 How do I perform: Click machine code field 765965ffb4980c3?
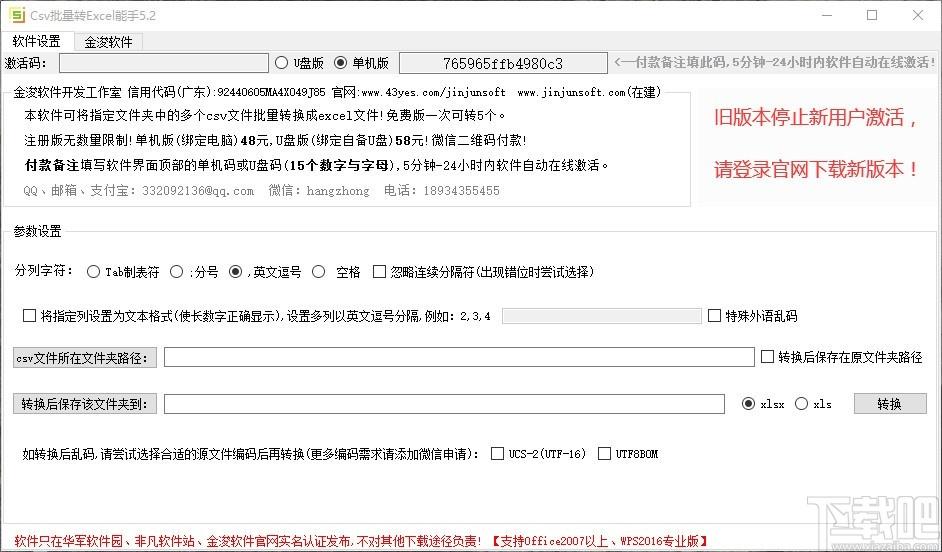click(x=503, y=63)
